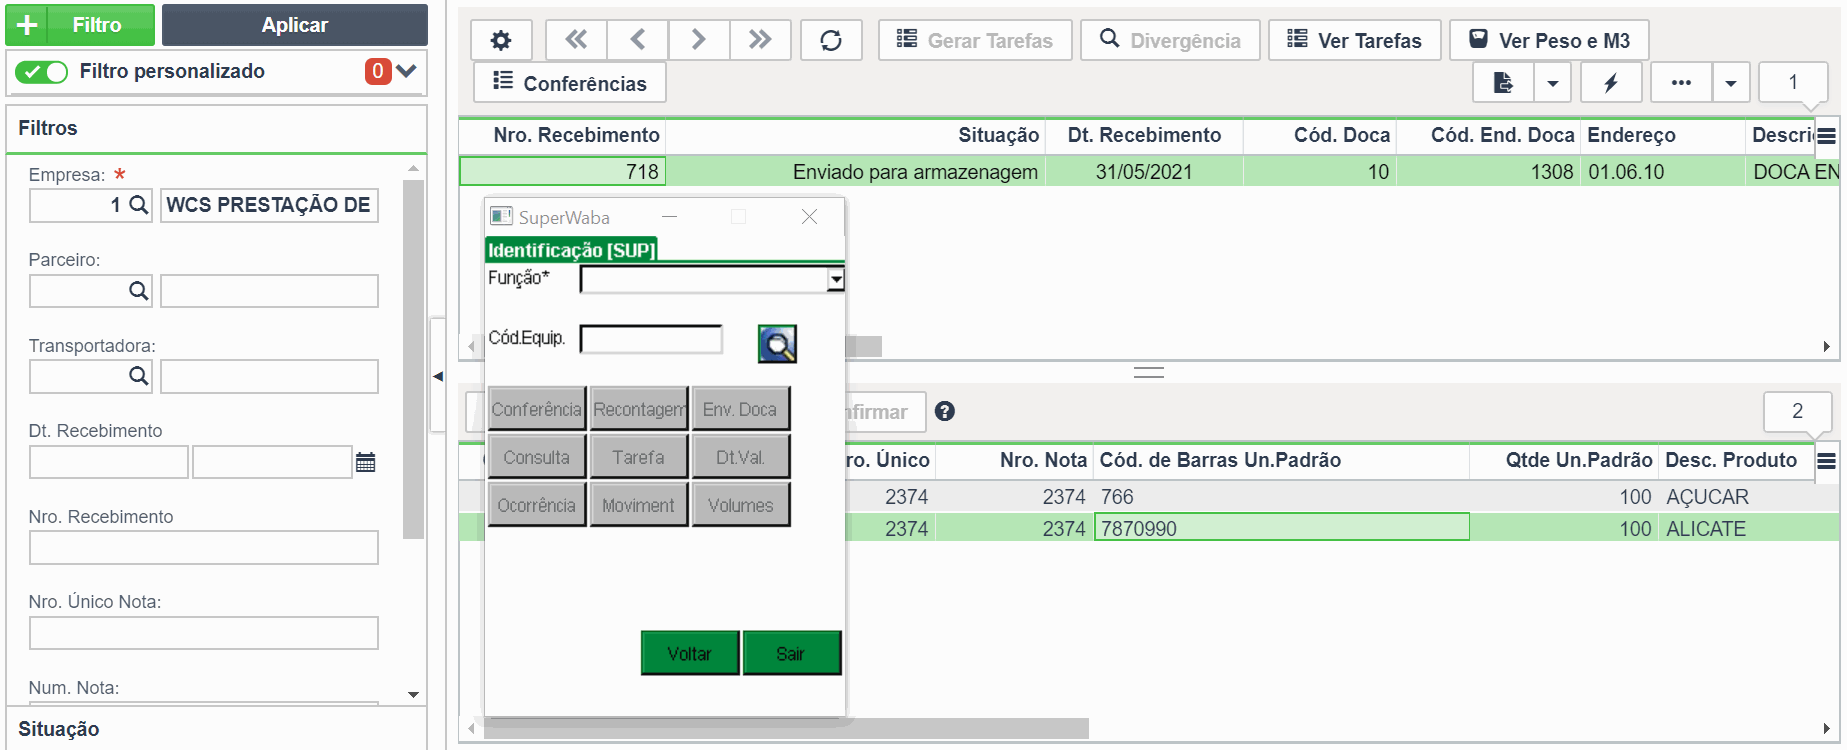This screenshot has width=1847, height=750.
Task: Expand Filtro personalizado chevron
Action: [406, 71]
